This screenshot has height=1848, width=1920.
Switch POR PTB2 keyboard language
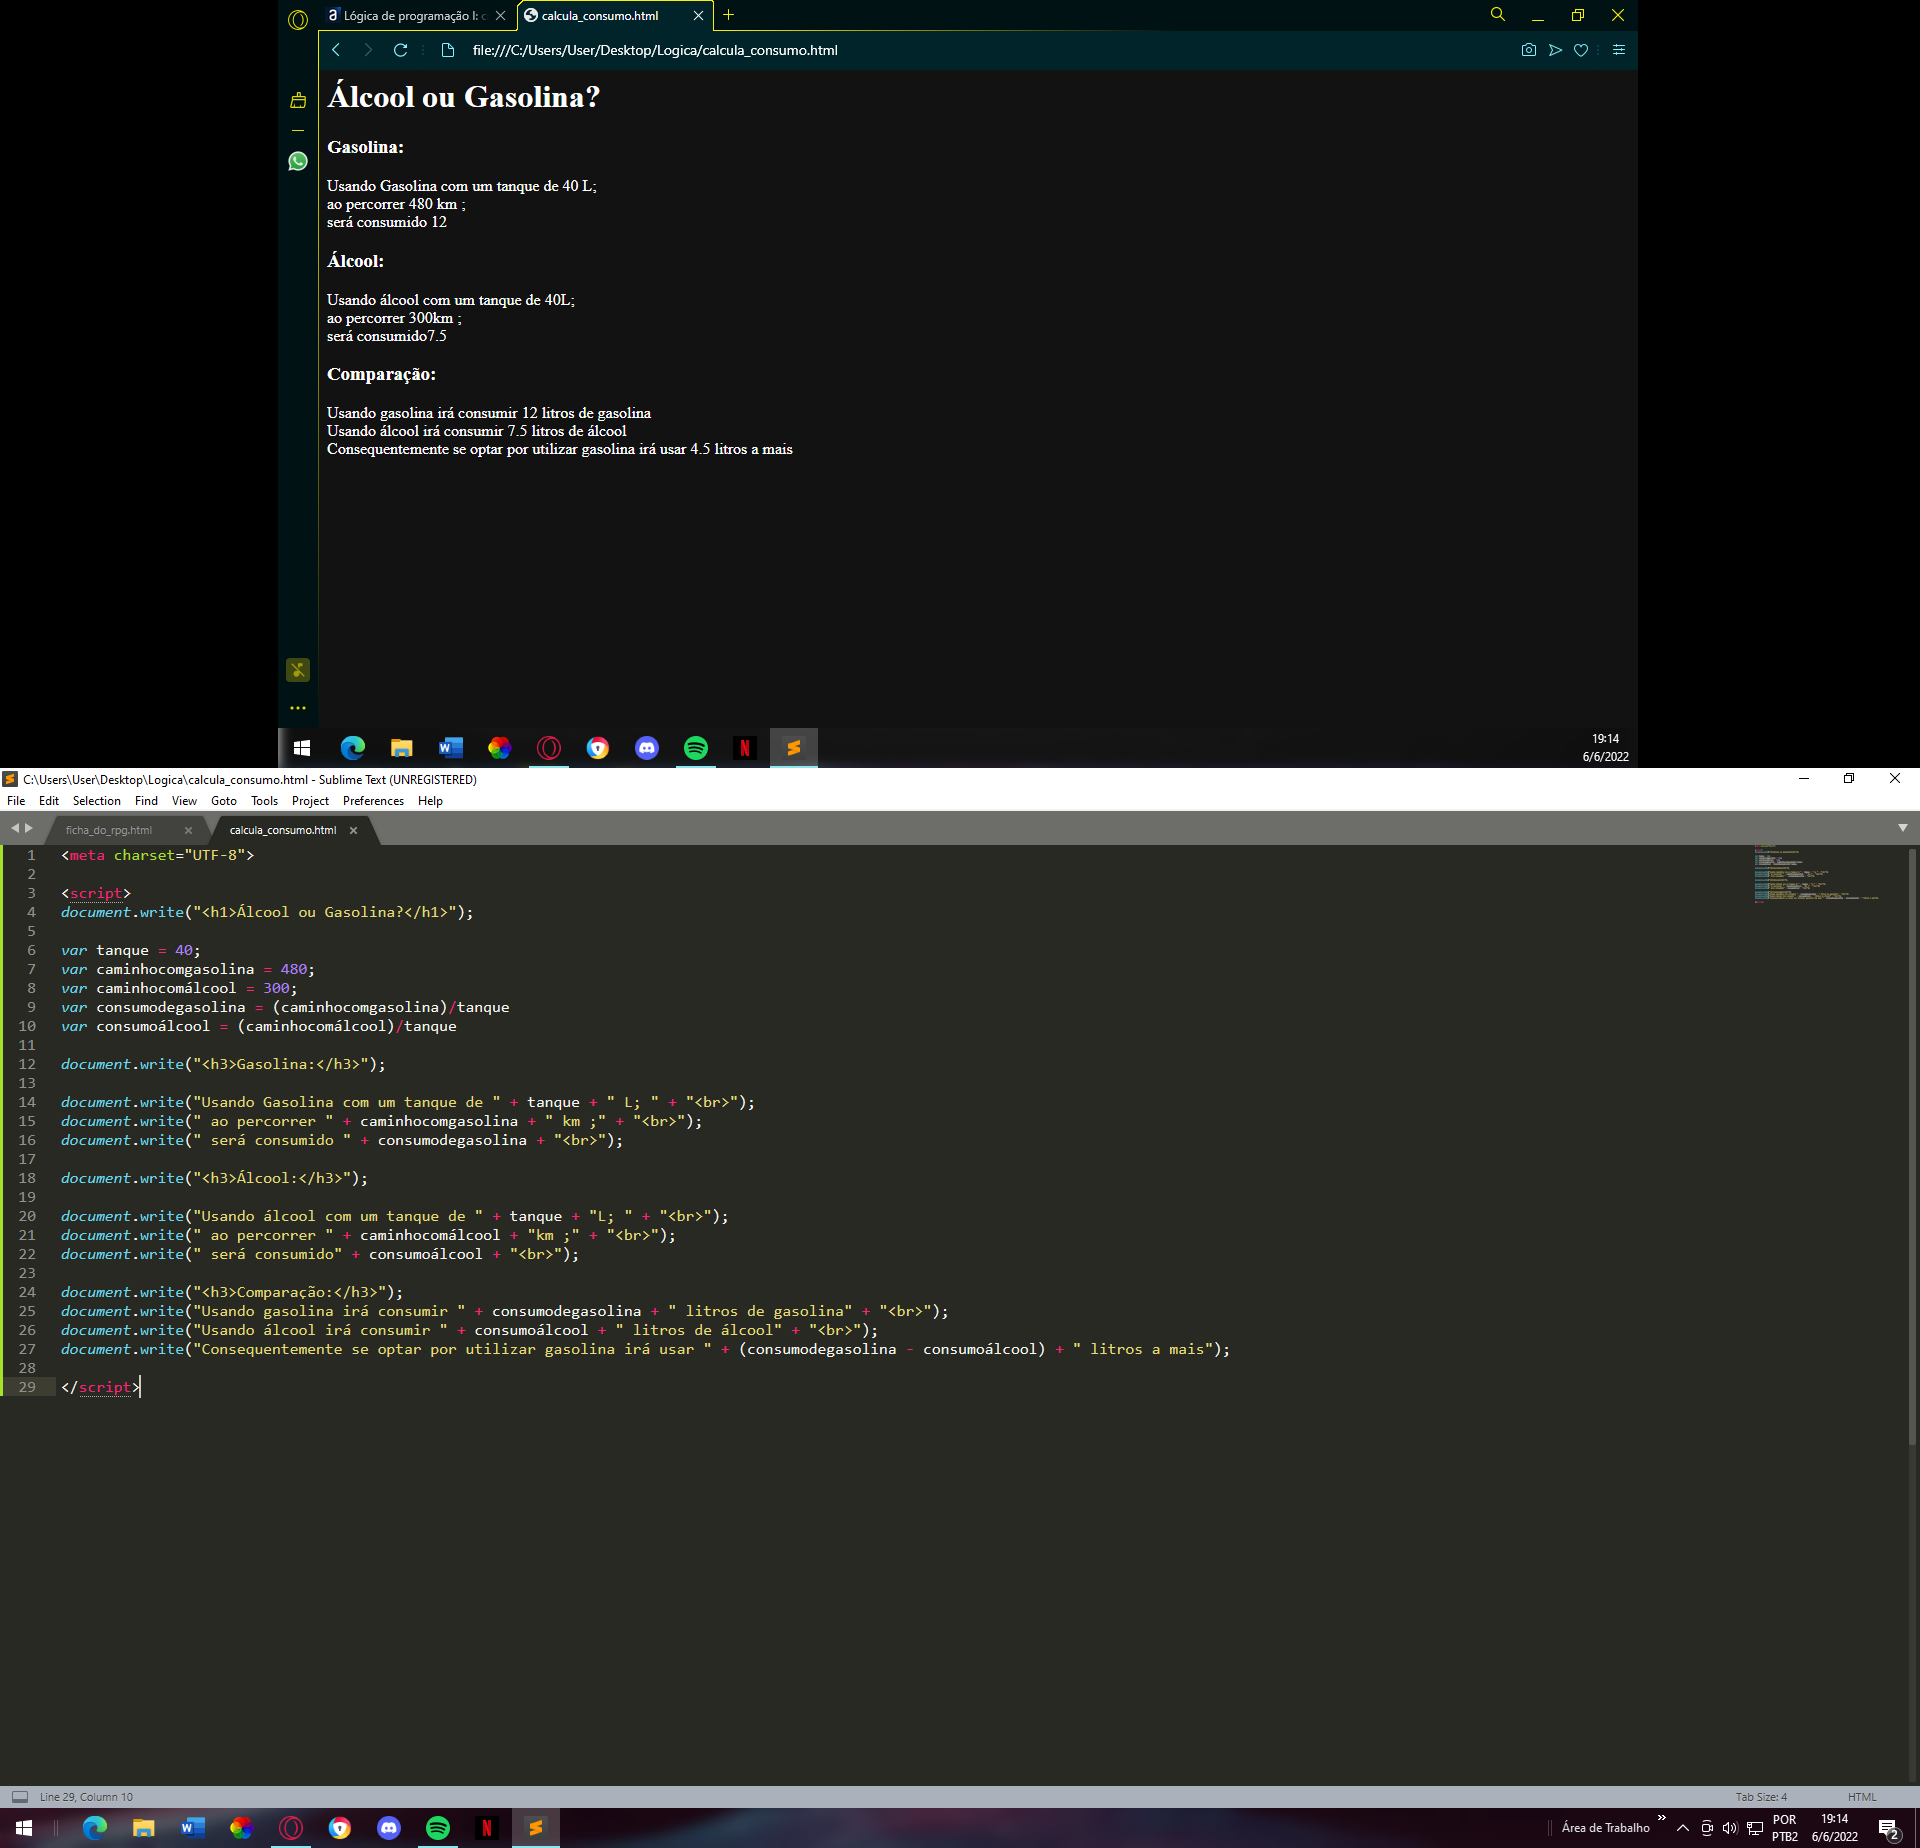pyautogui.click(x=1785, y=1828)
